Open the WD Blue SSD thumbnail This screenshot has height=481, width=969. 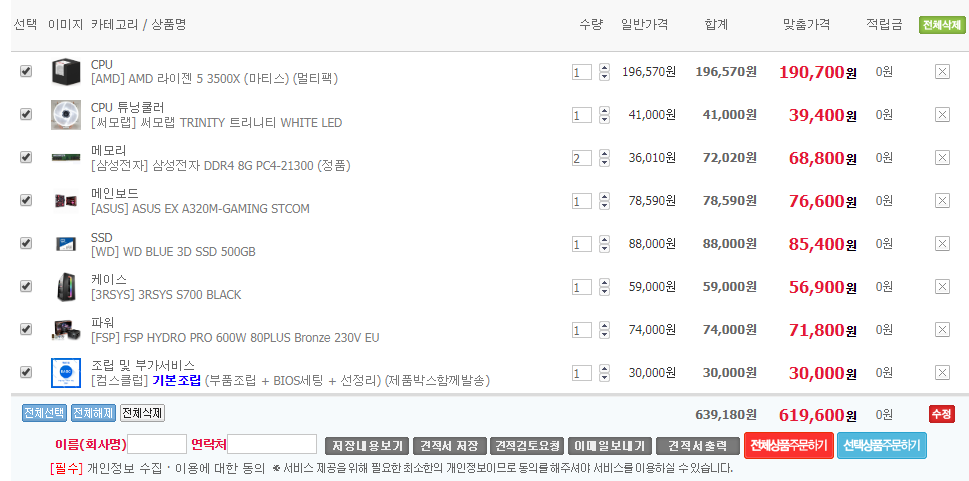(66, 244)
